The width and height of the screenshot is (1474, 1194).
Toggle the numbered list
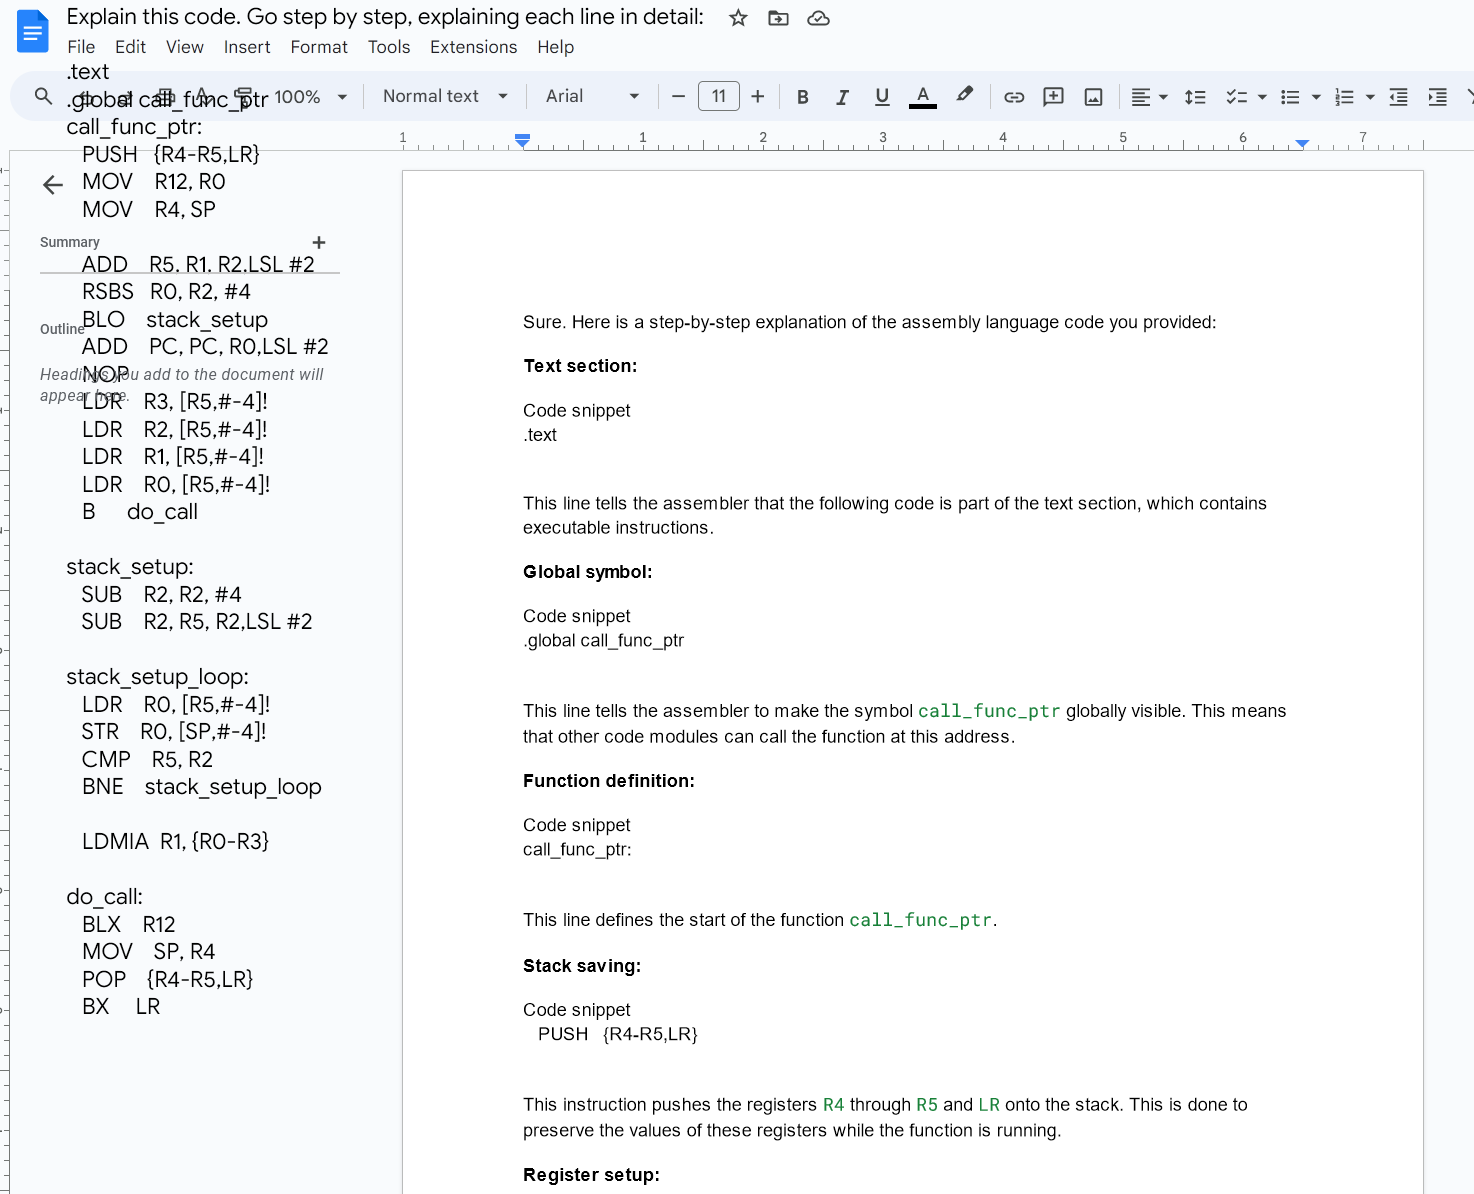pyautogui.click(x=1345, y=96)
